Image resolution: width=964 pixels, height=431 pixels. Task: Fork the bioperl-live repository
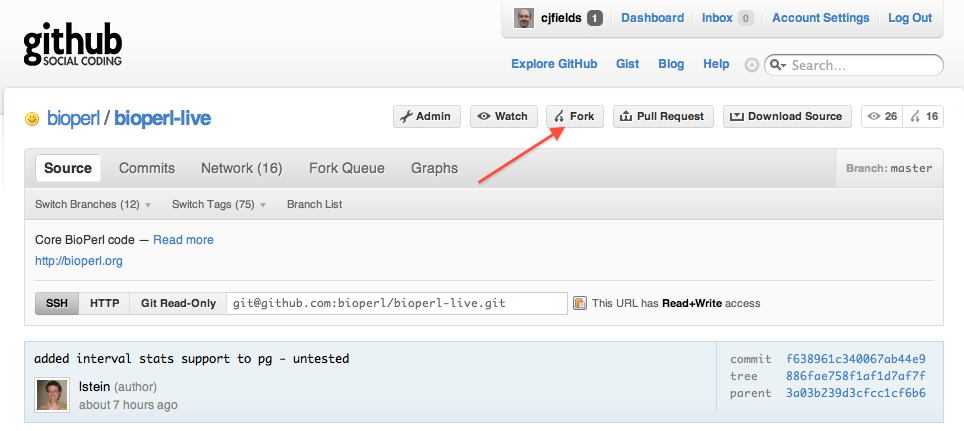(575, 116)
